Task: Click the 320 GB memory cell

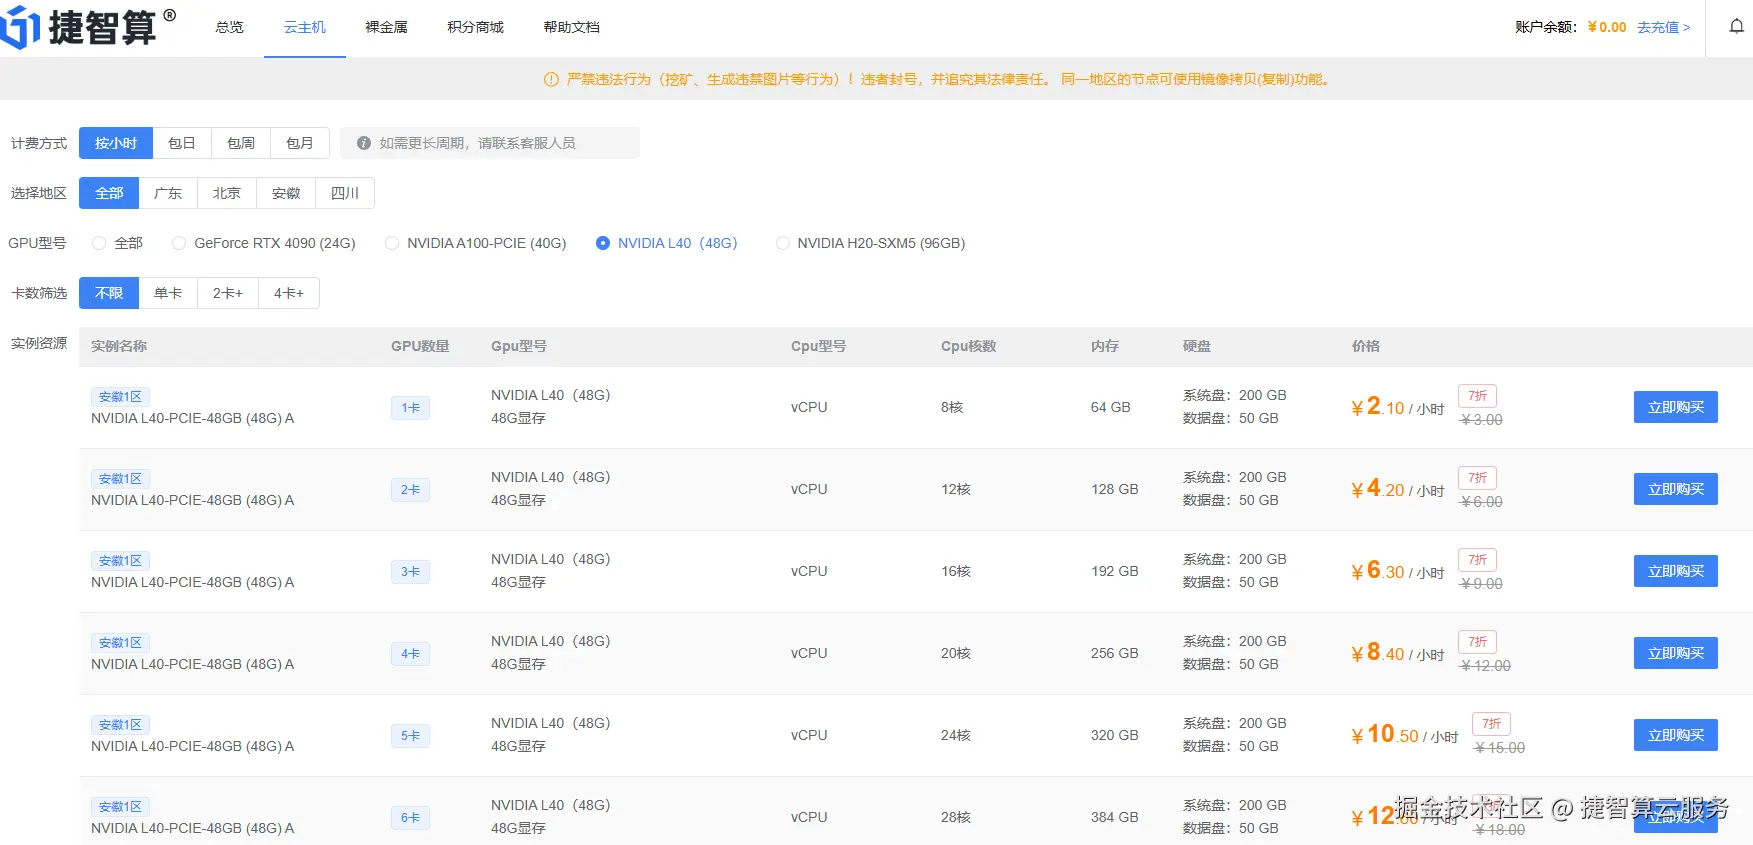Action: [1115, 735]
